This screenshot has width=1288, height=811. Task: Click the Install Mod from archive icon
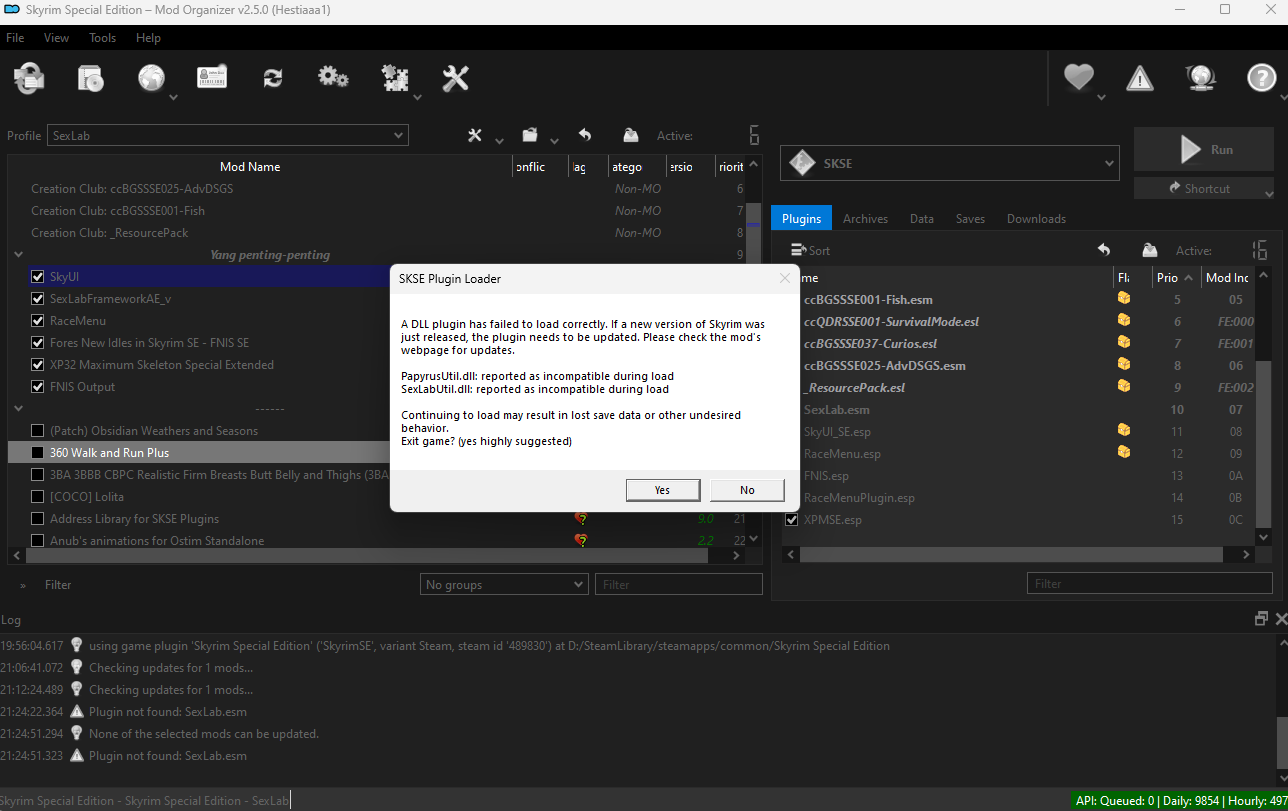click(x=91, y=78)
